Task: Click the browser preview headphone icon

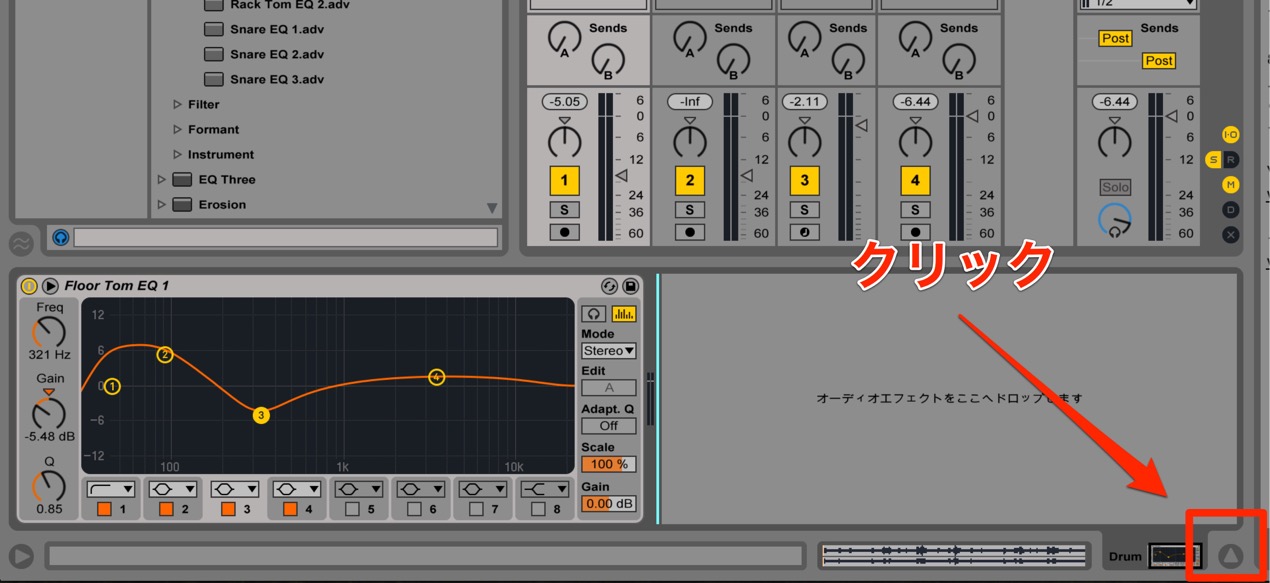Action: (60, 238)
